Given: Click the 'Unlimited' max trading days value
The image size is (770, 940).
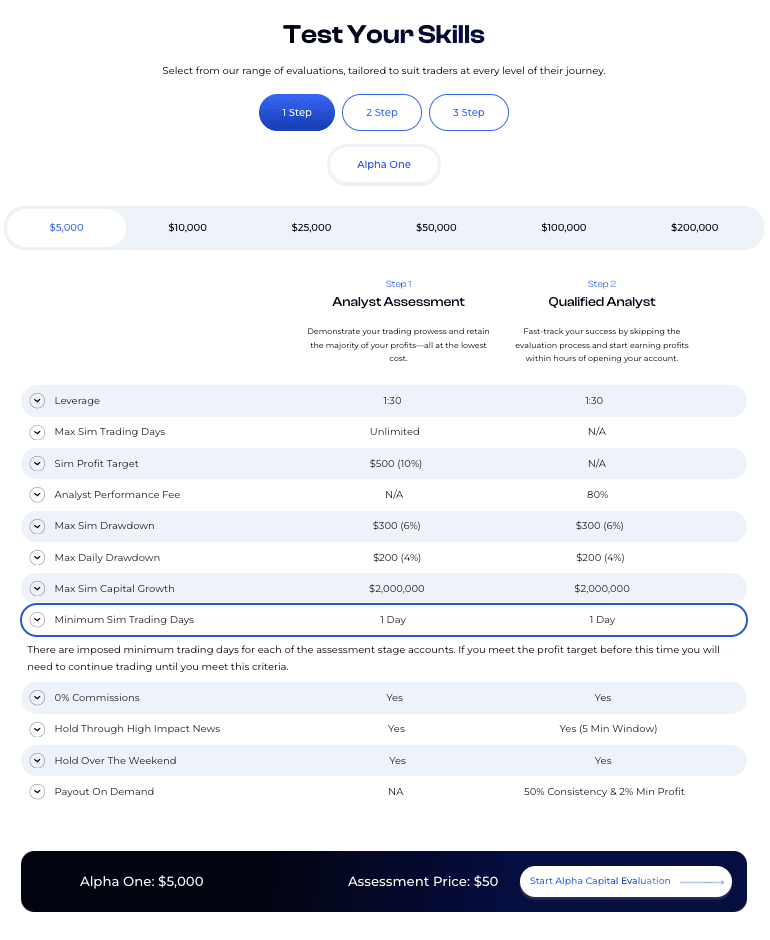Looking at the screenshot, I should tap(395, 432).
